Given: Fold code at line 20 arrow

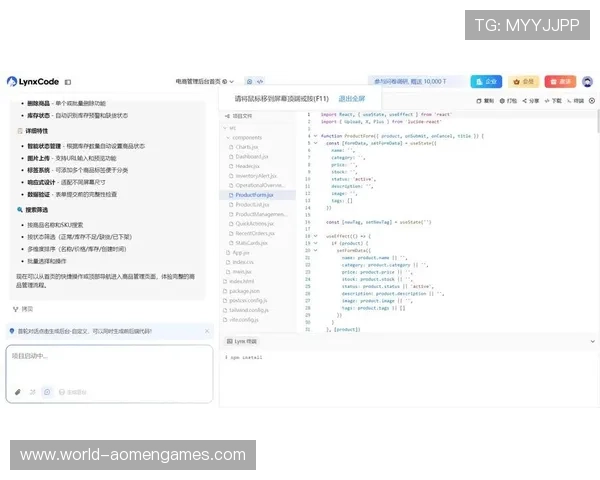Looking at the screenshot, I should click(315, 250).
